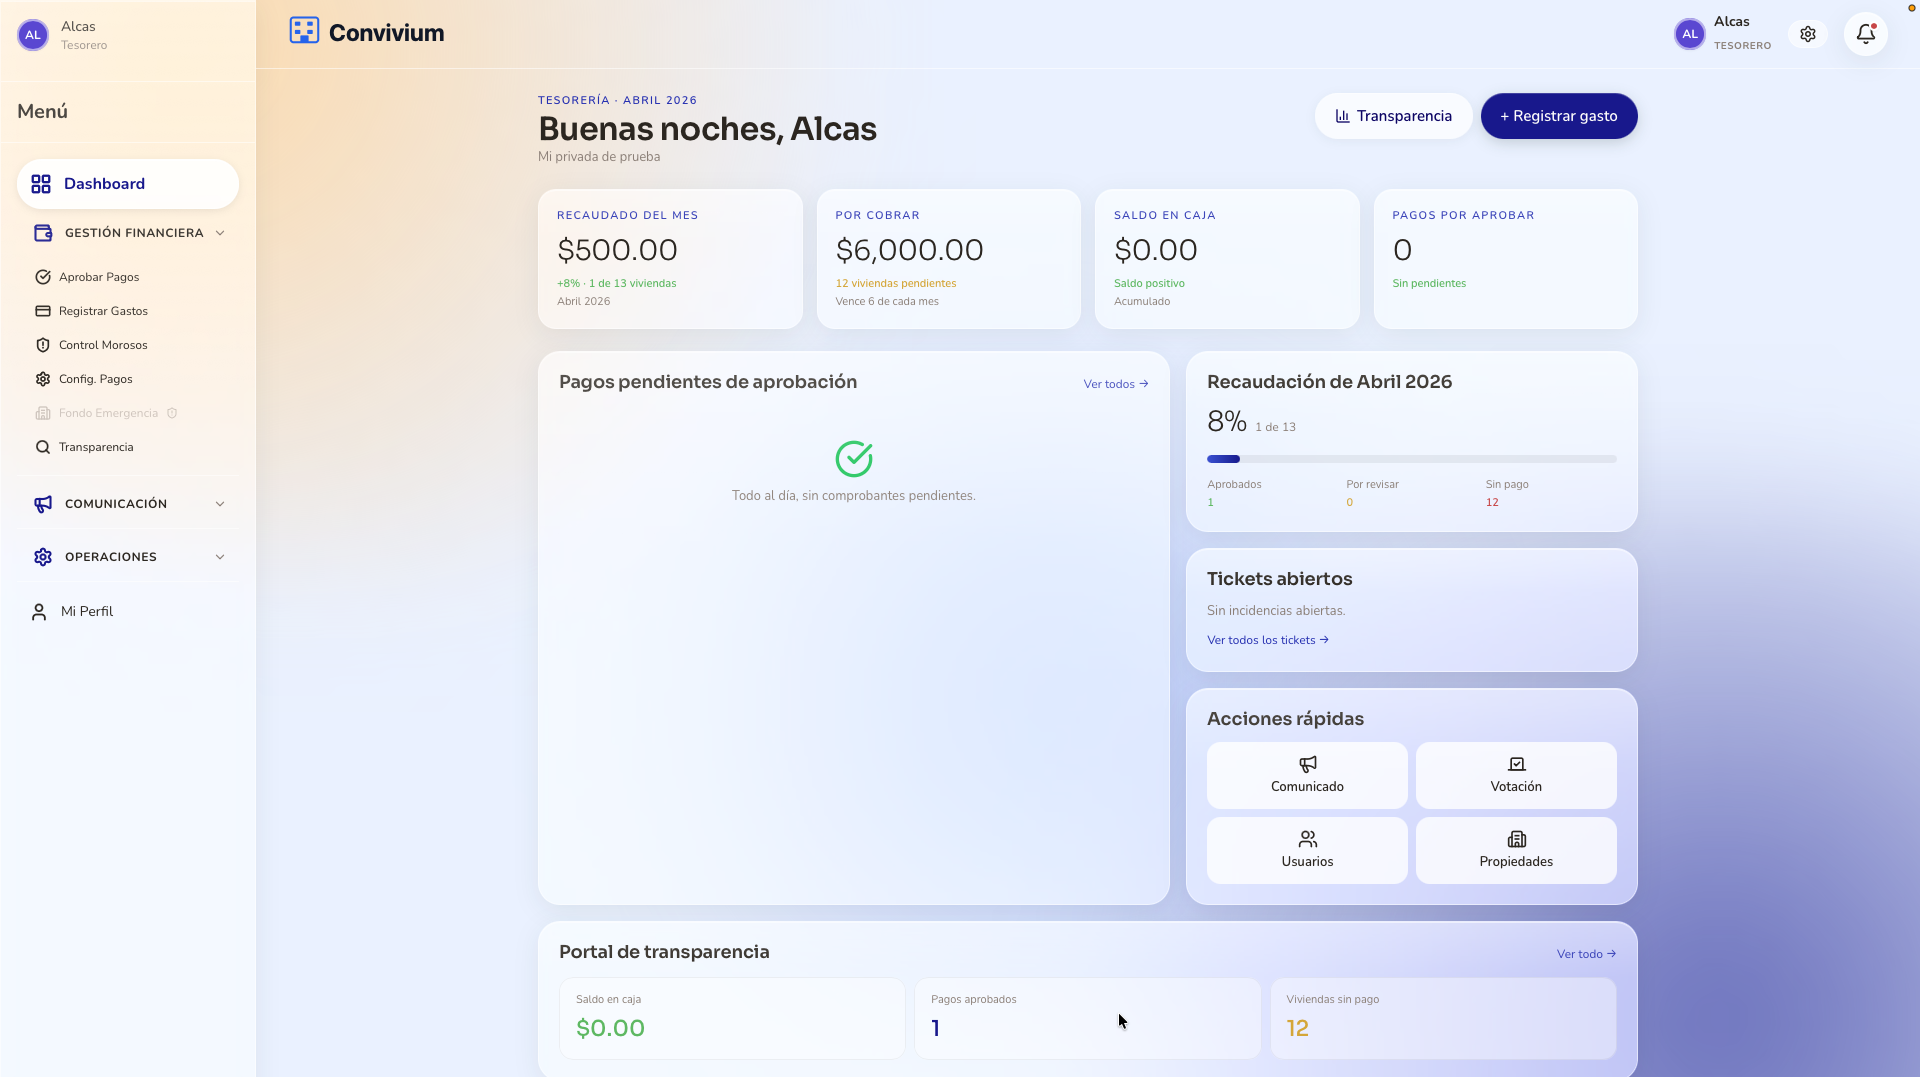Image resolution: width=1920 pixels, height=1077 pixels.
Task: Open Mi Perfil in the sidebar
Action: (x=86, y=611)
